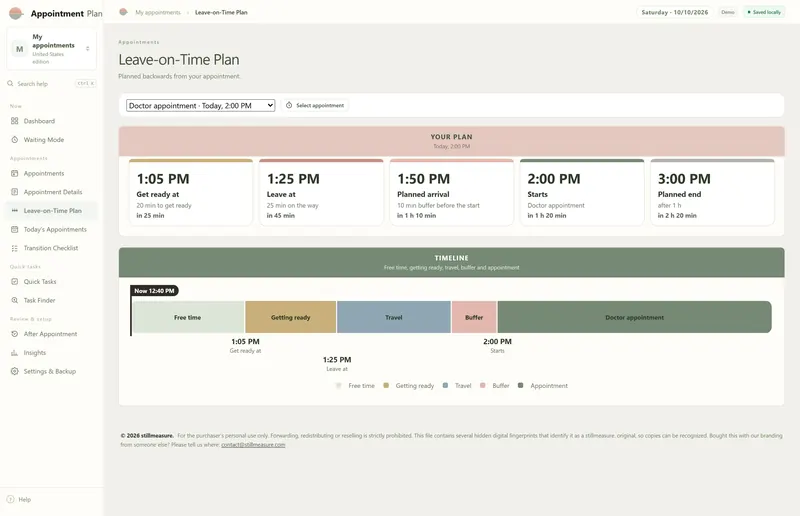Click the Free time timeline segment
Viewport: 800px width, 516px height.
pos(188,317)
